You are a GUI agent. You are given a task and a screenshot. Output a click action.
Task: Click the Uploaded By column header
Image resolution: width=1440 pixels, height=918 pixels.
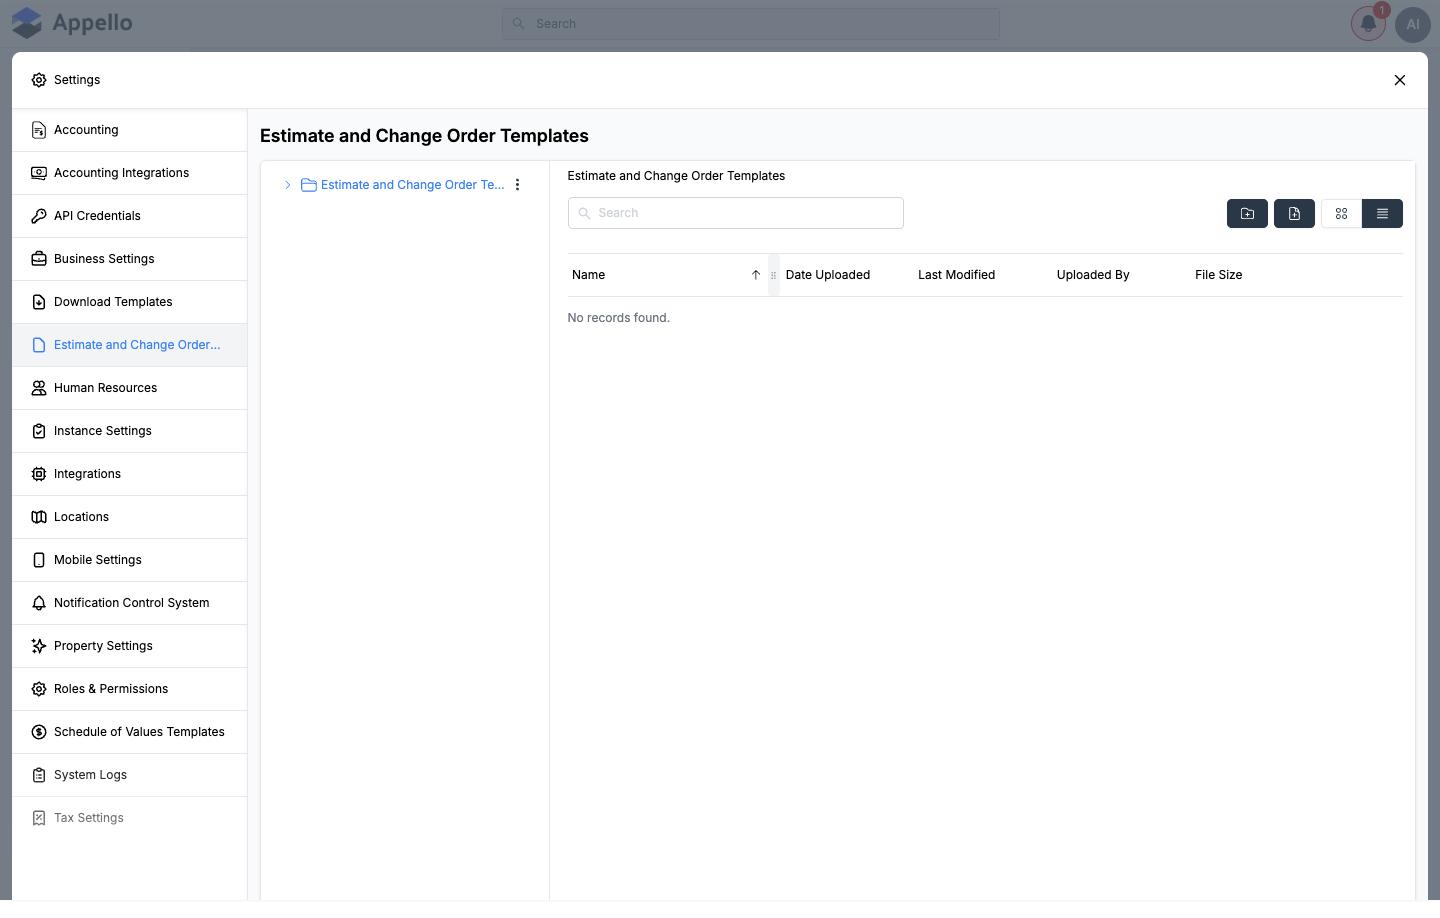pos(1093,275)
